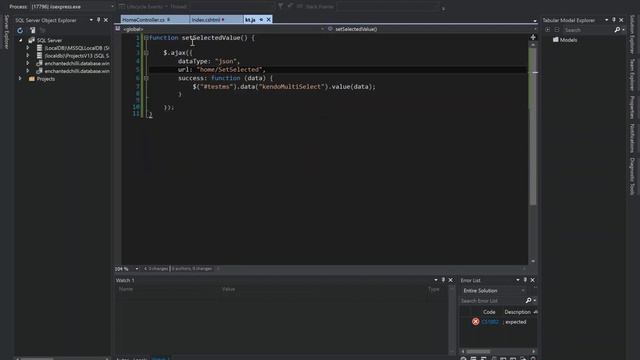Open the editor zoom level dropdown
The width and height of the screenshot is (640, 360).
tap(137, 269)
